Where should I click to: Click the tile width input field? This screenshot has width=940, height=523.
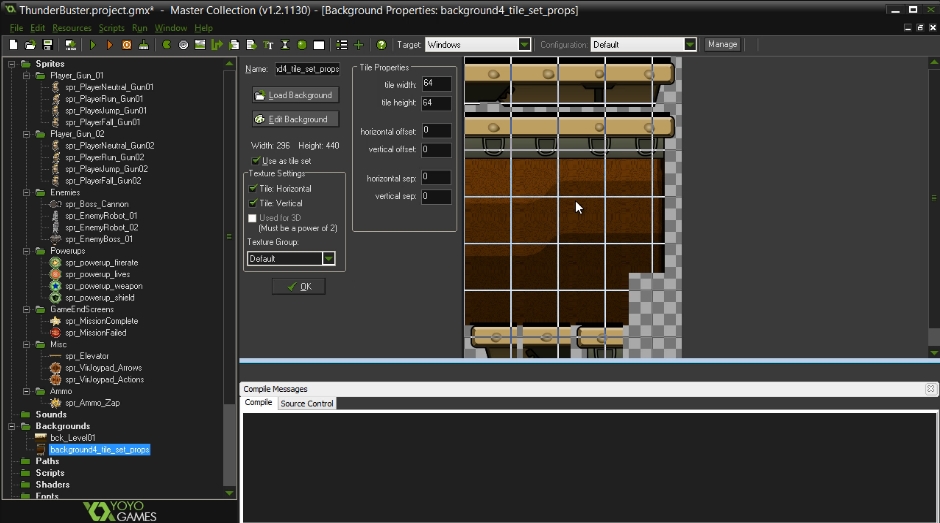[436, 83]
